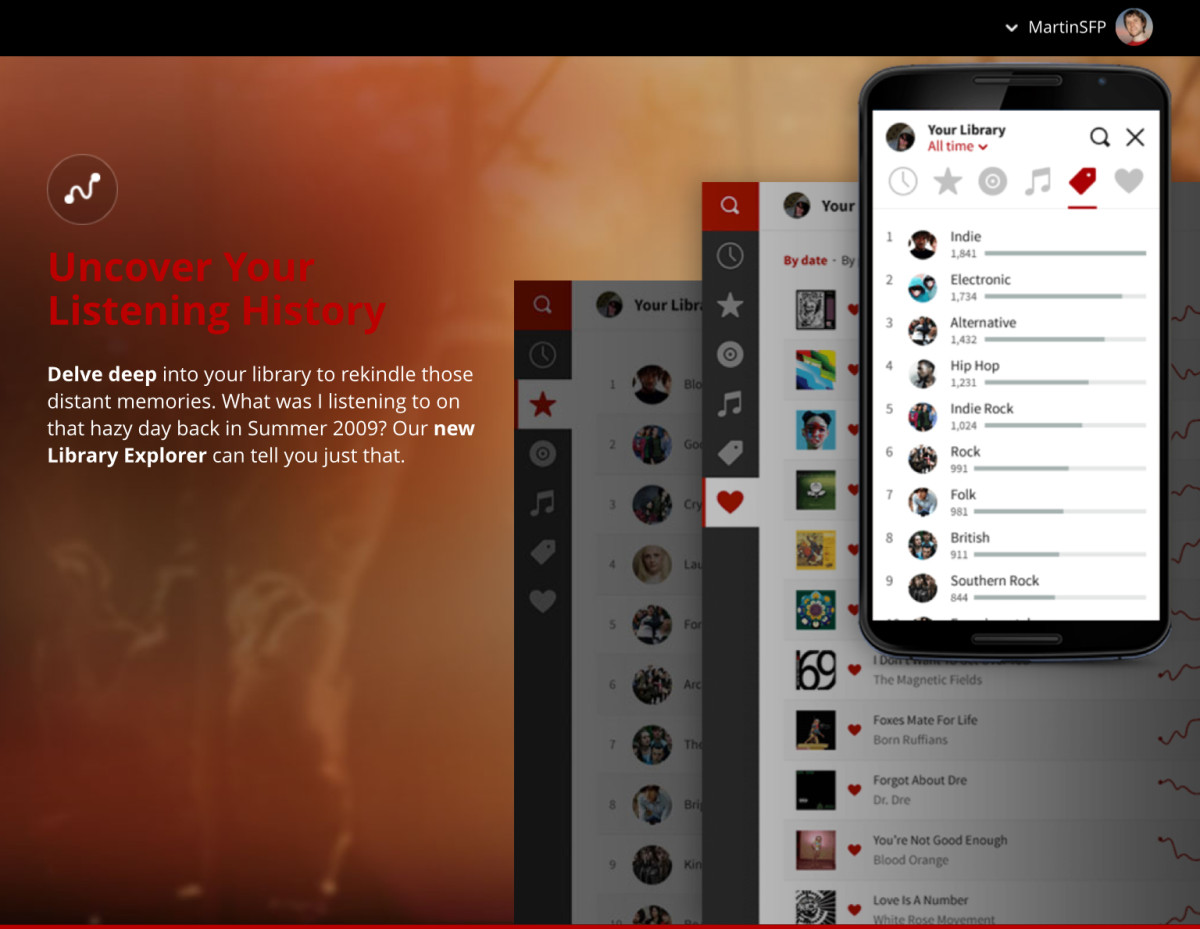Toggle heart on Forgot About Dre
This screenshot has width=1200, height=929.
click(854, 790)
